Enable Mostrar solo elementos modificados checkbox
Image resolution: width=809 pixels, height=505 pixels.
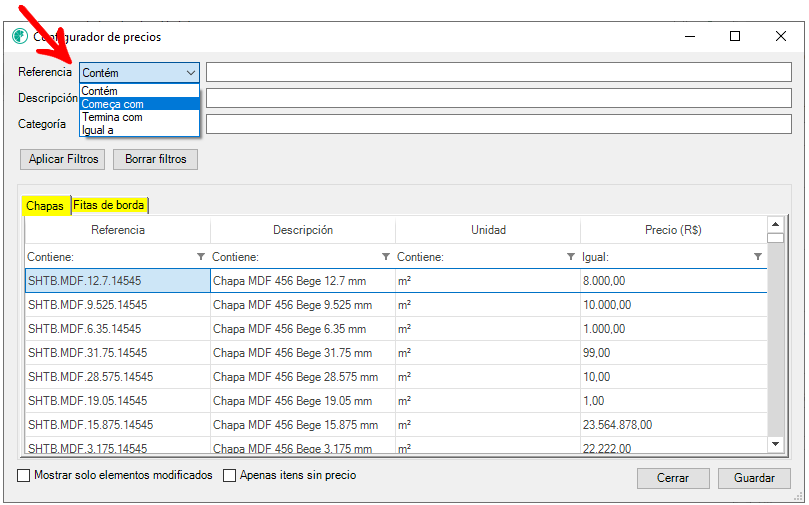pos(24,476)
